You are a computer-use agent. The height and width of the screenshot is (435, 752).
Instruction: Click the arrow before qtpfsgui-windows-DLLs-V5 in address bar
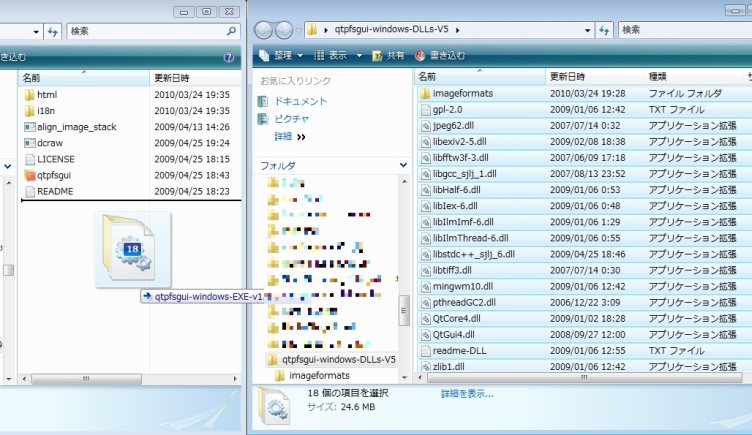coord(326,30)
